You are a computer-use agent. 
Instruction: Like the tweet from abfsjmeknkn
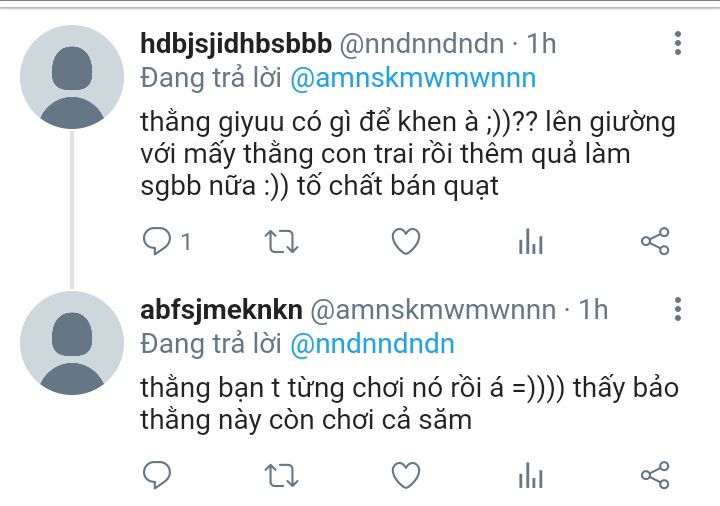pos(406,475)
